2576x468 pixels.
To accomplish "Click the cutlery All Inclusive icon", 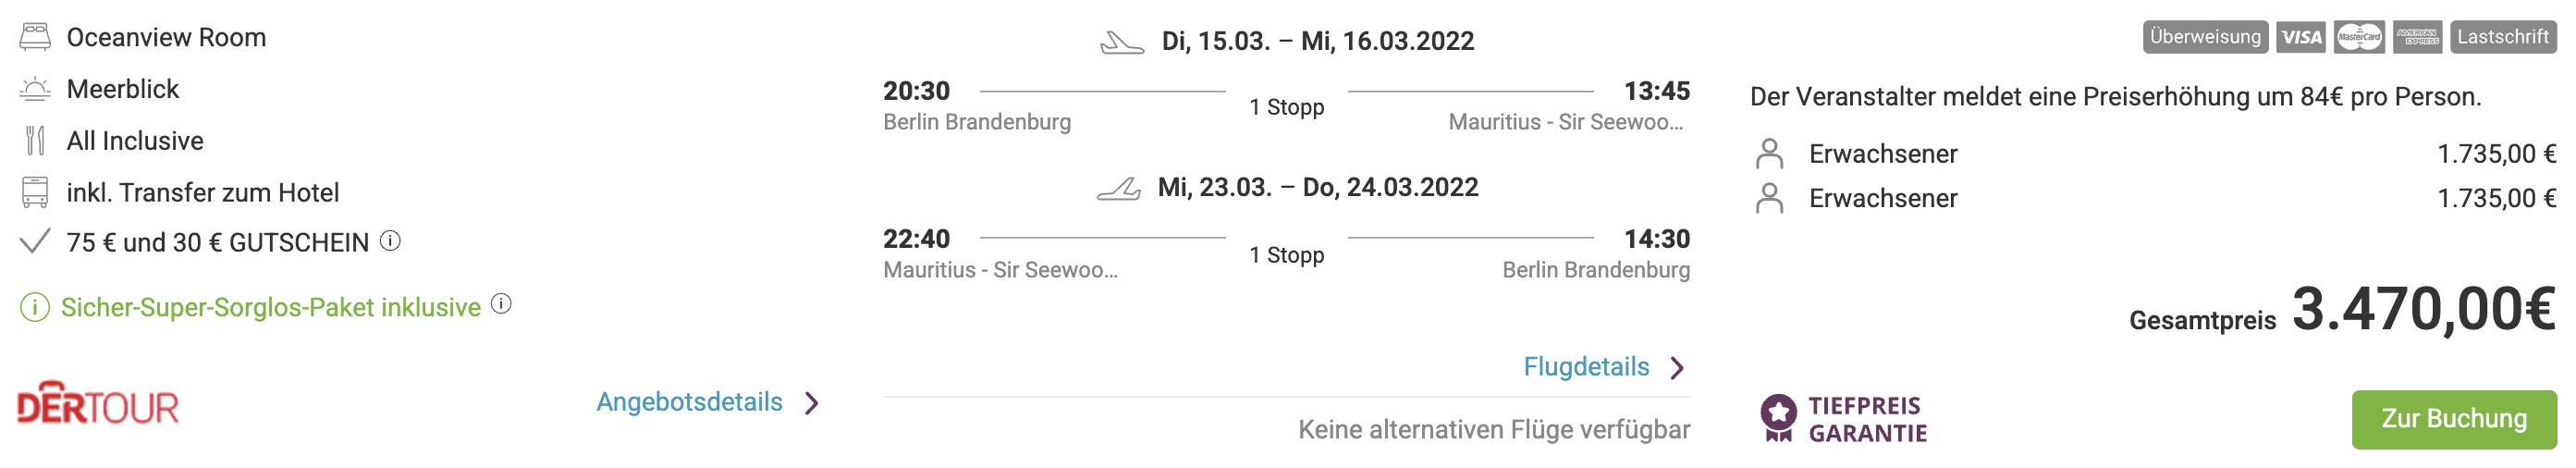I will tap(35, 141).
